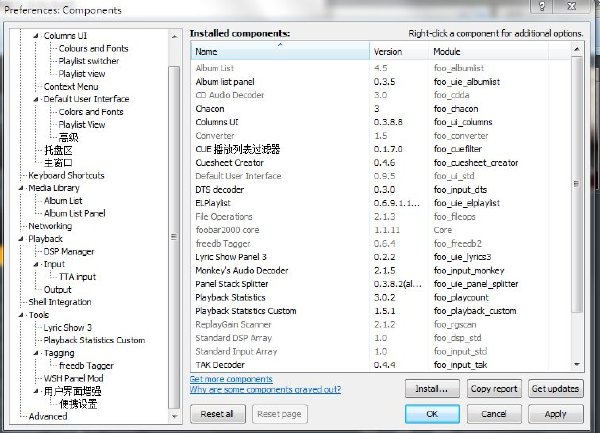Collapse the Columns UI tree node

pos(36,36)
